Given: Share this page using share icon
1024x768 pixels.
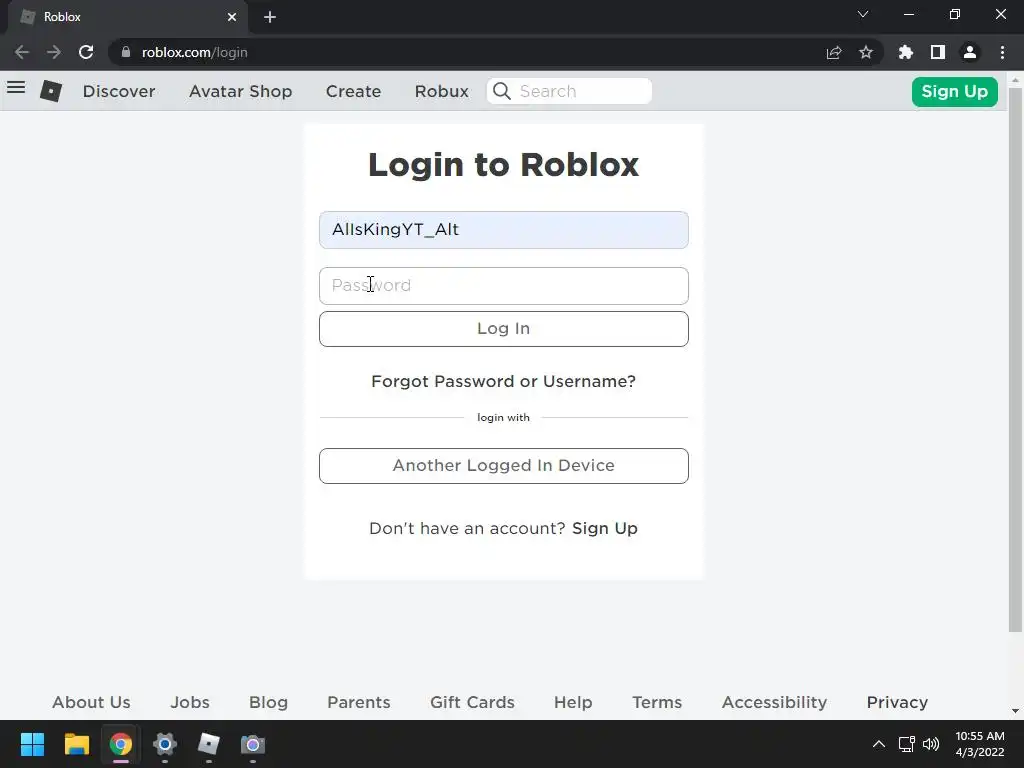Looking at the screenshot, I should click(834, 52).
